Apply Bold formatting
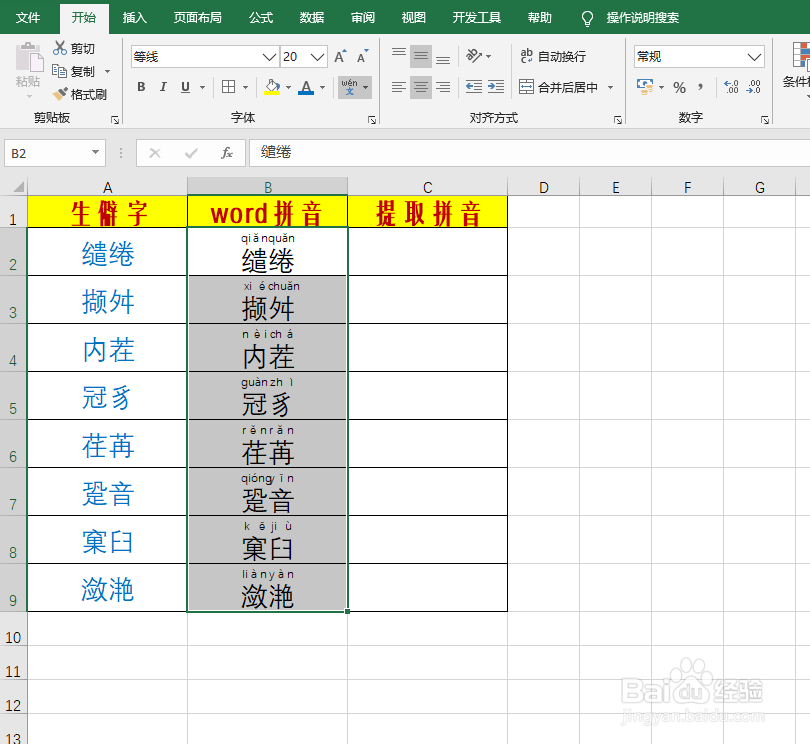 click(140, 87)
